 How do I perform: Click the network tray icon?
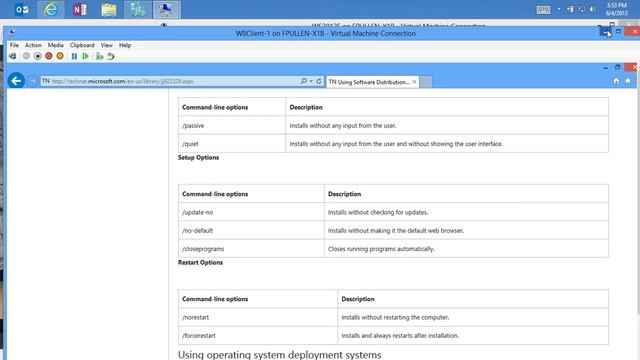(581, 9)
